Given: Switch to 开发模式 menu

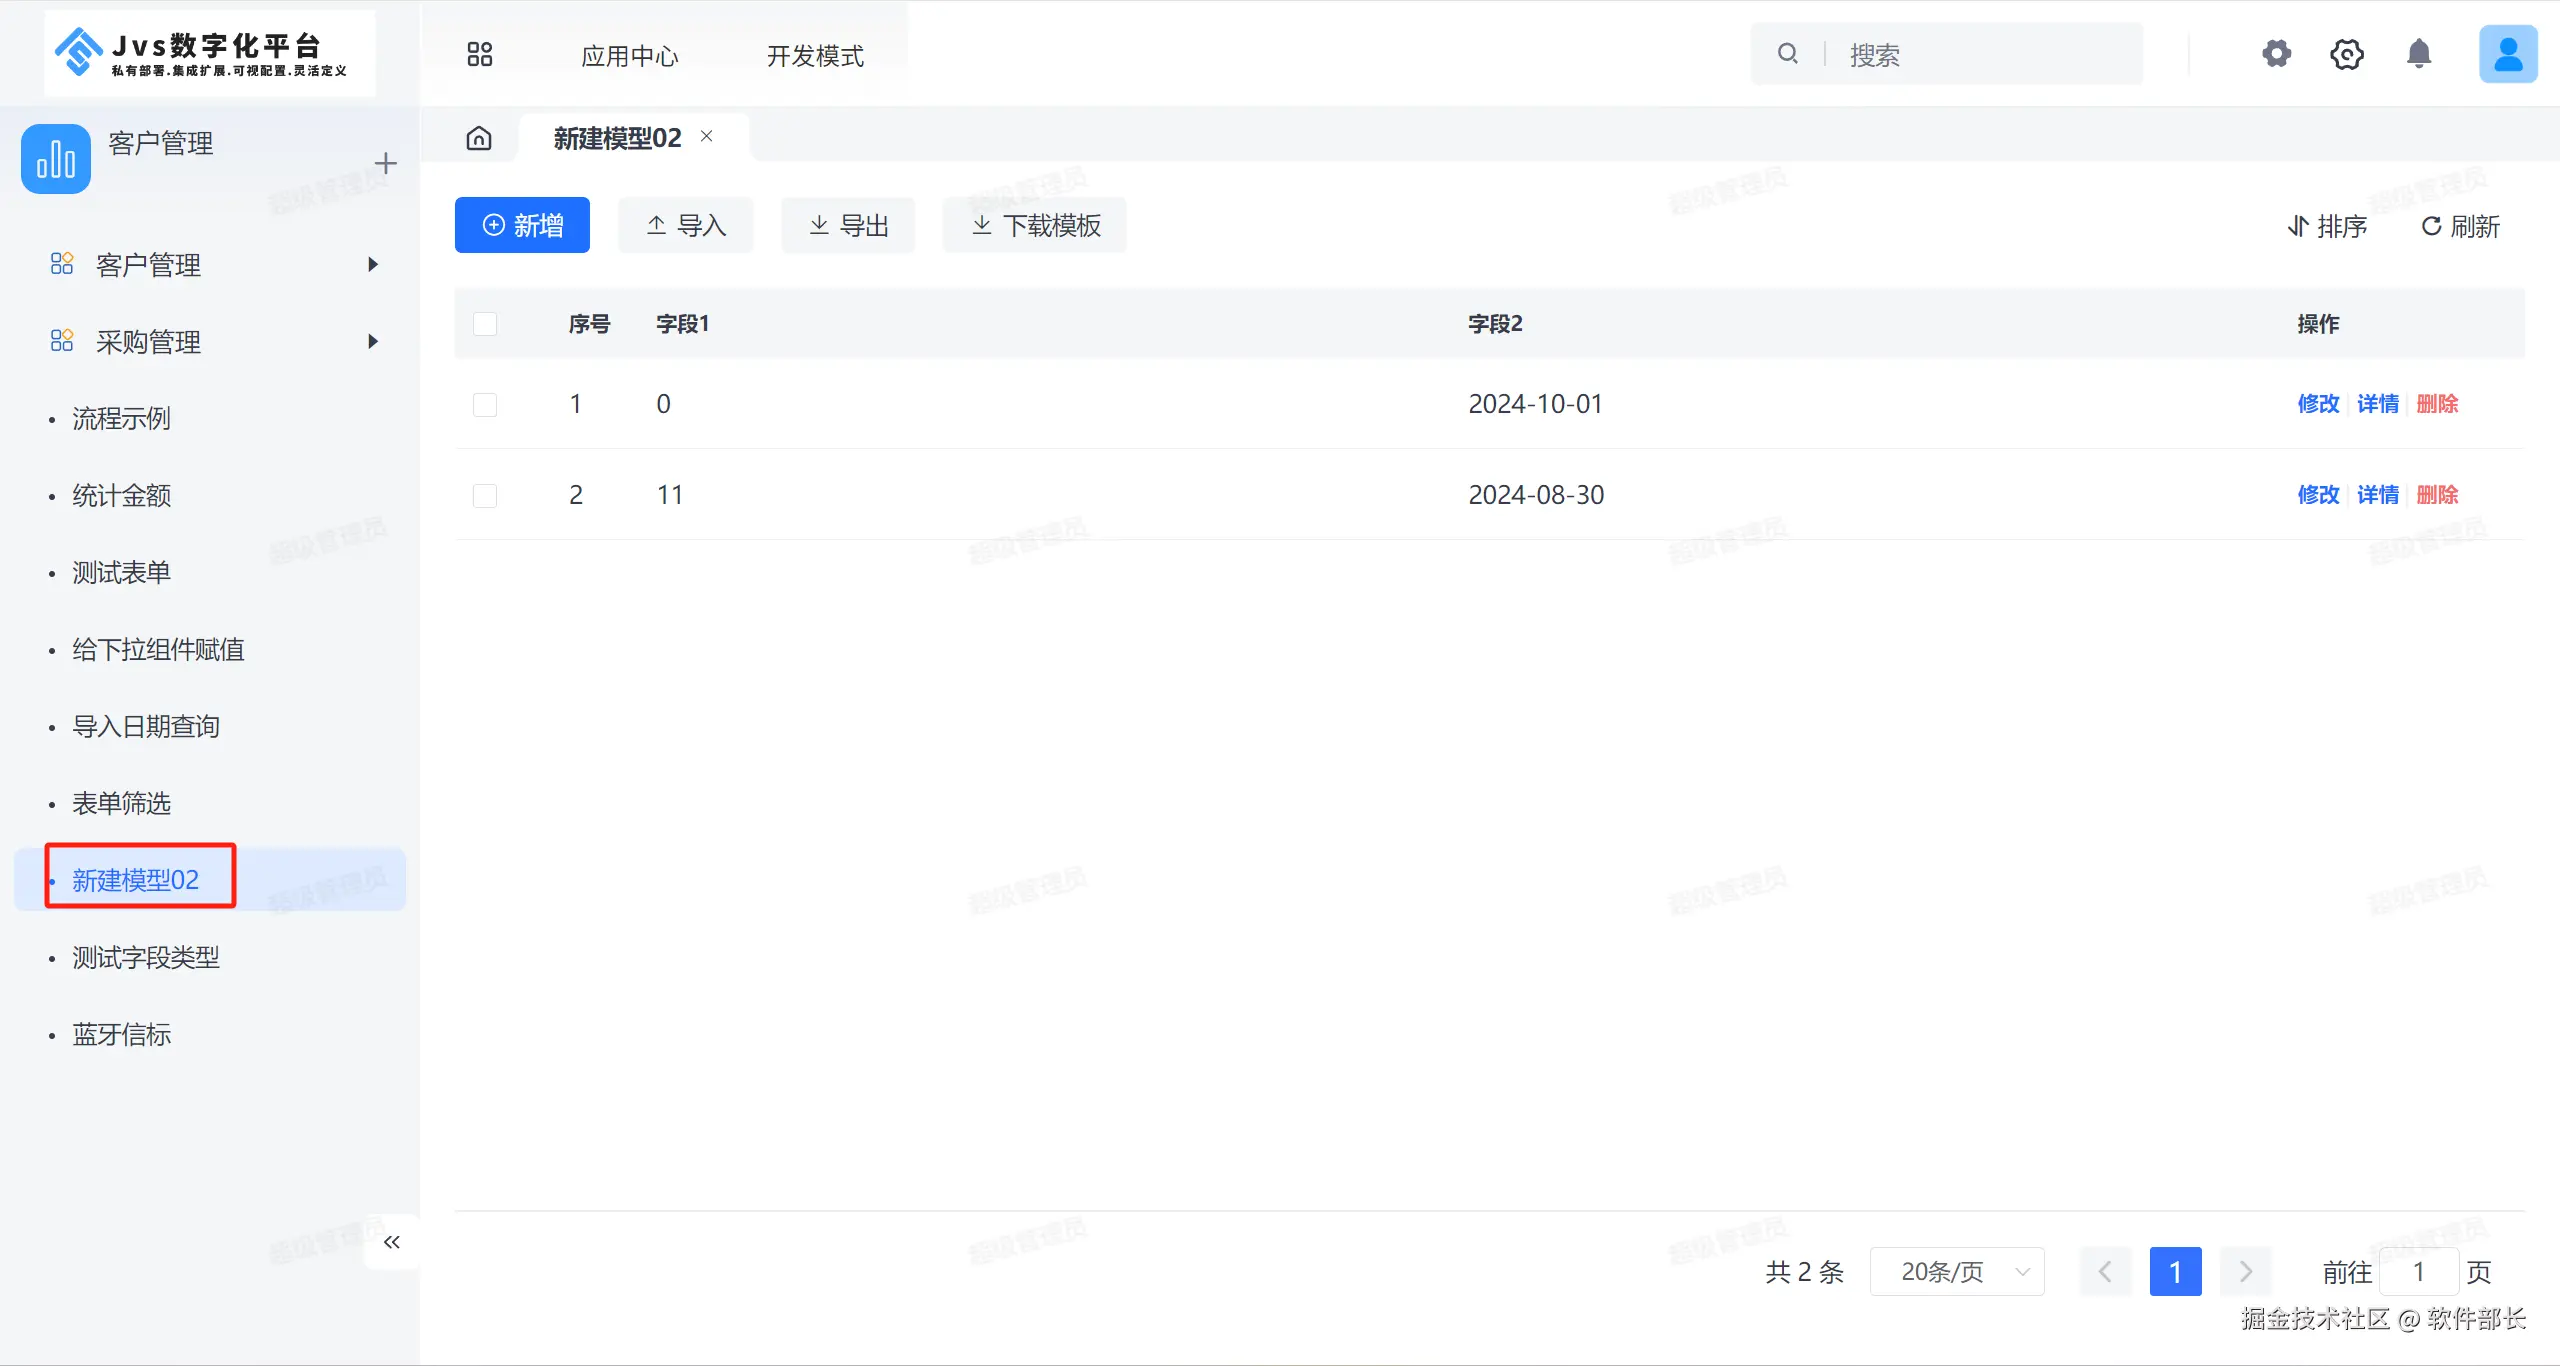Looking at the screenshot, I should (x=814, y=56).
